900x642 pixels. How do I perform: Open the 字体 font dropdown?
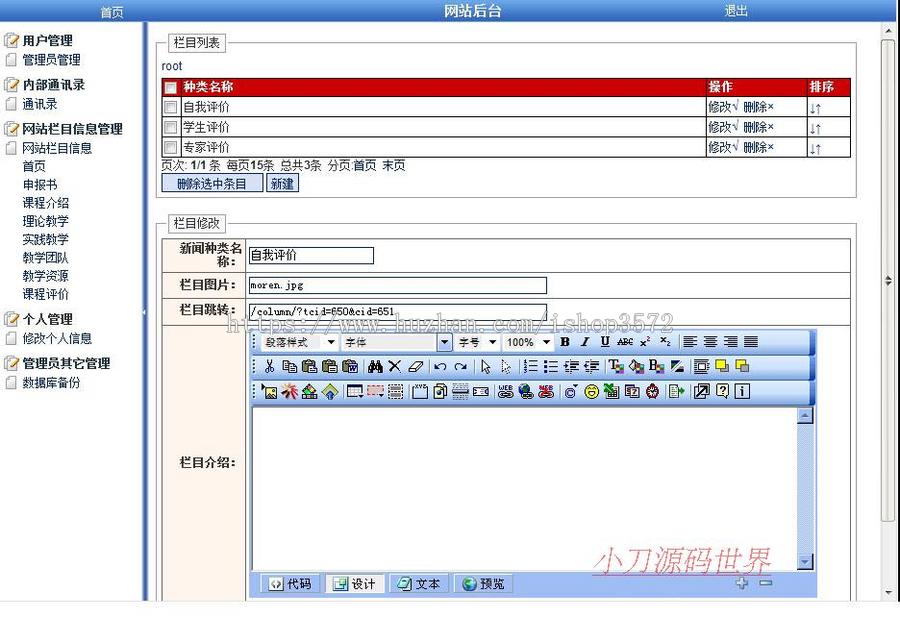coord(396,343)
